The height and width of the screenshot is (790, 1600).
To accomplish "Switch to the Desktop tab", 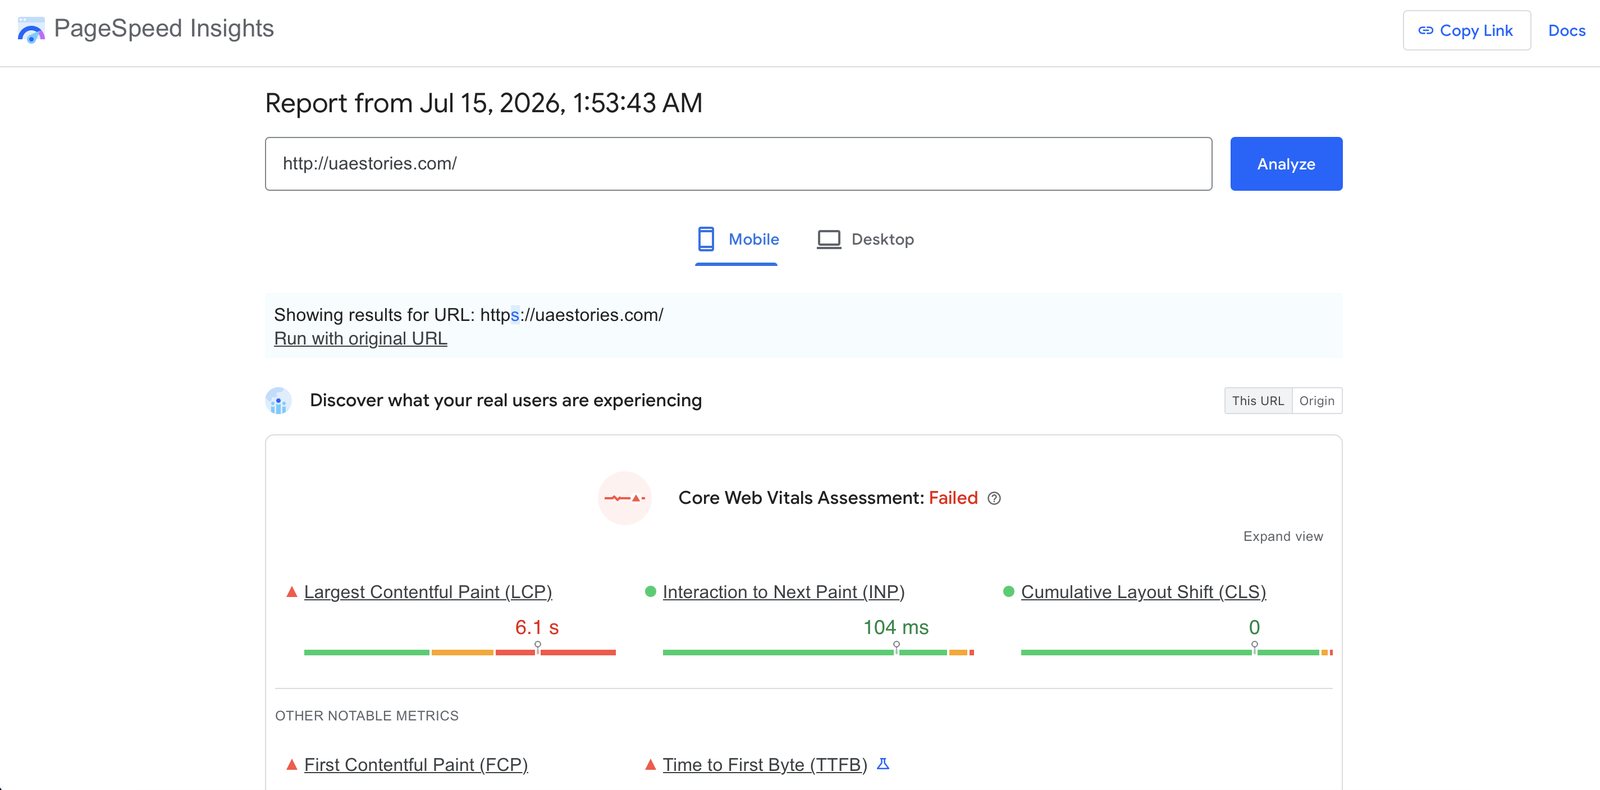I will [865, 240].
